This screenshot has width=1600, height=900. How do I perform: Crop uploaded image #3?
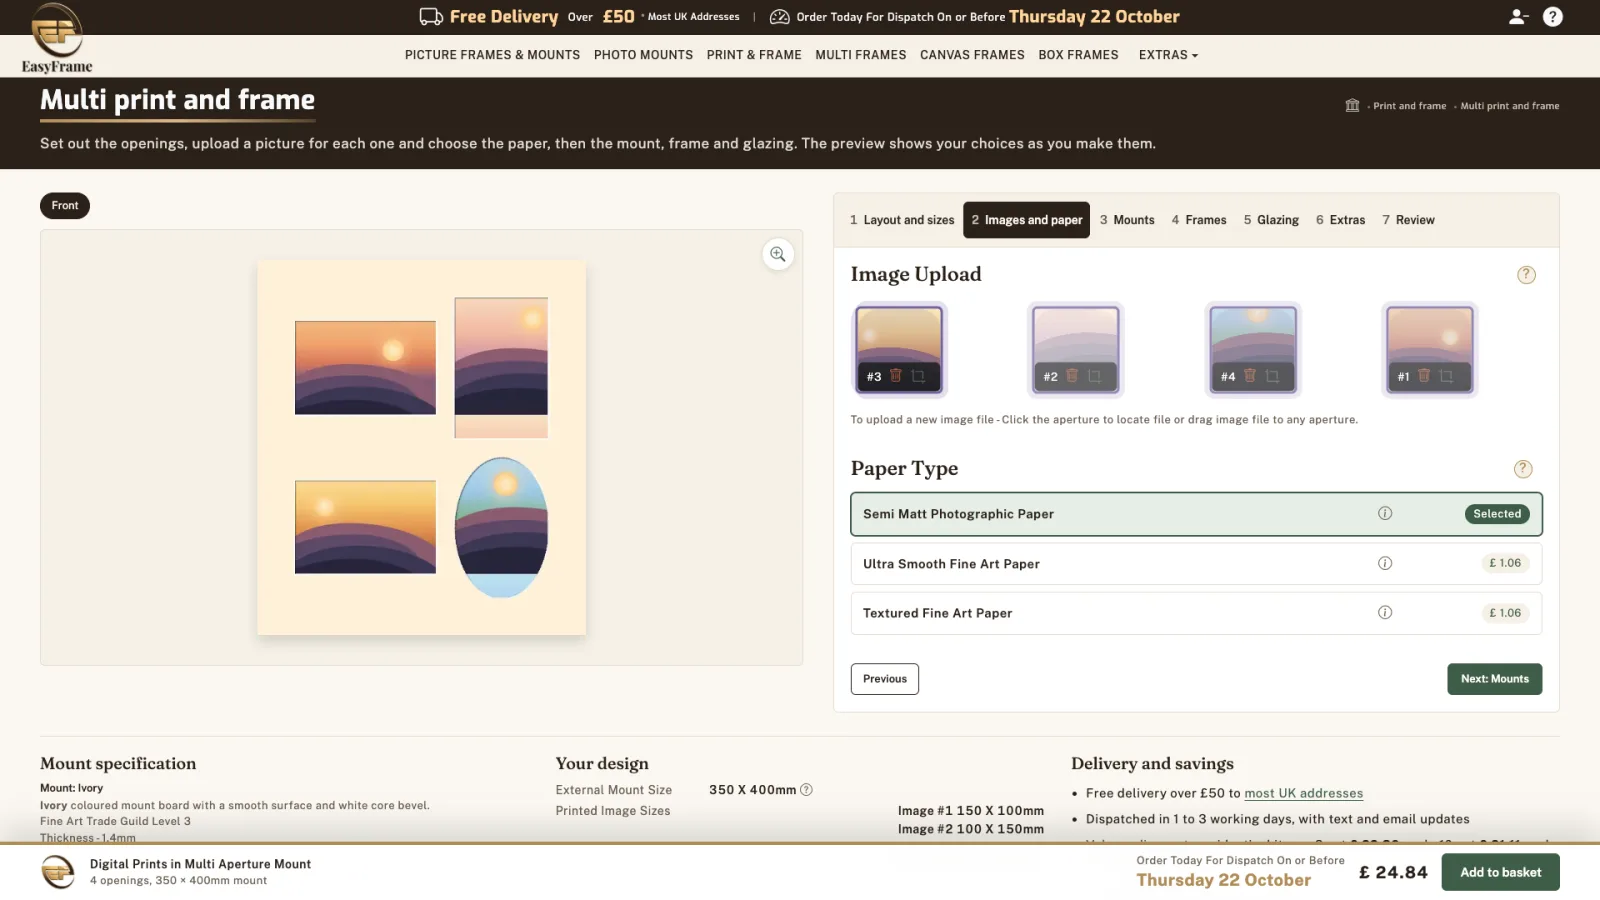[918, 376]
